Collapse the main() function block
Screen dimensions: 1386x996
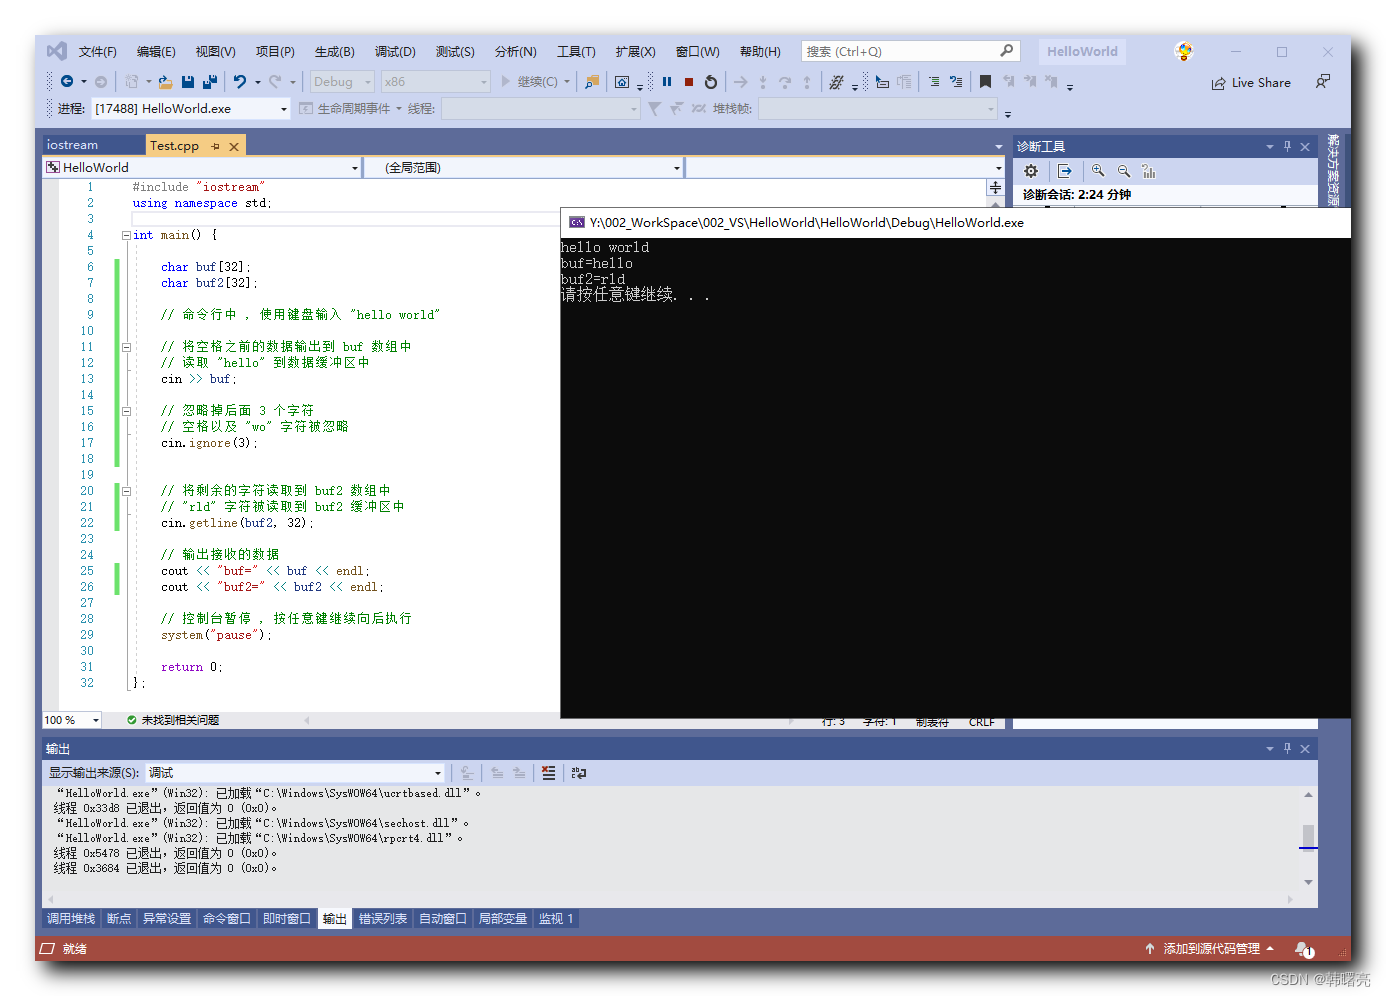point(126,235)
